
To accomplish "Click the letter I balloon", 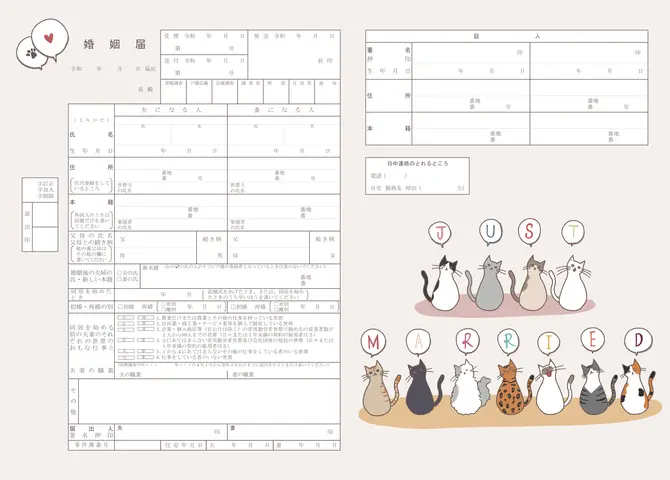I will pos(547,342).
